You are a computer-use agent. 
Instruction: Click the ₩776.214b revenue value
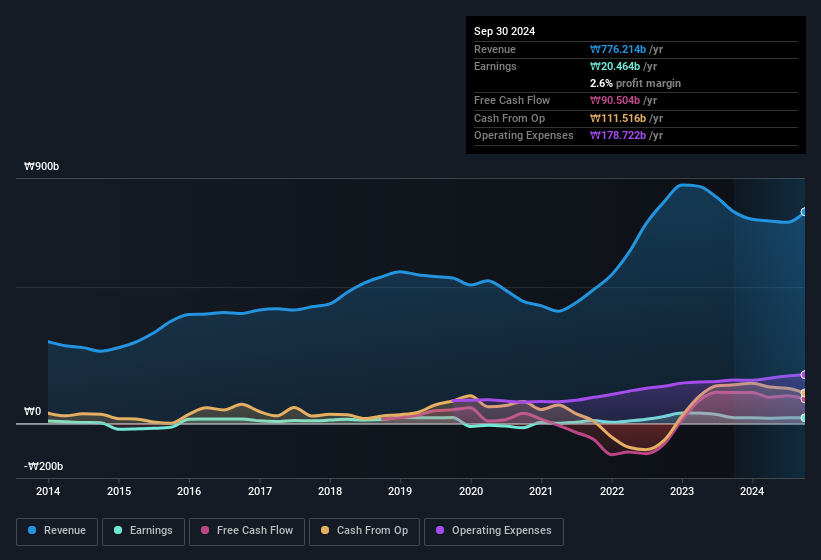618,49
